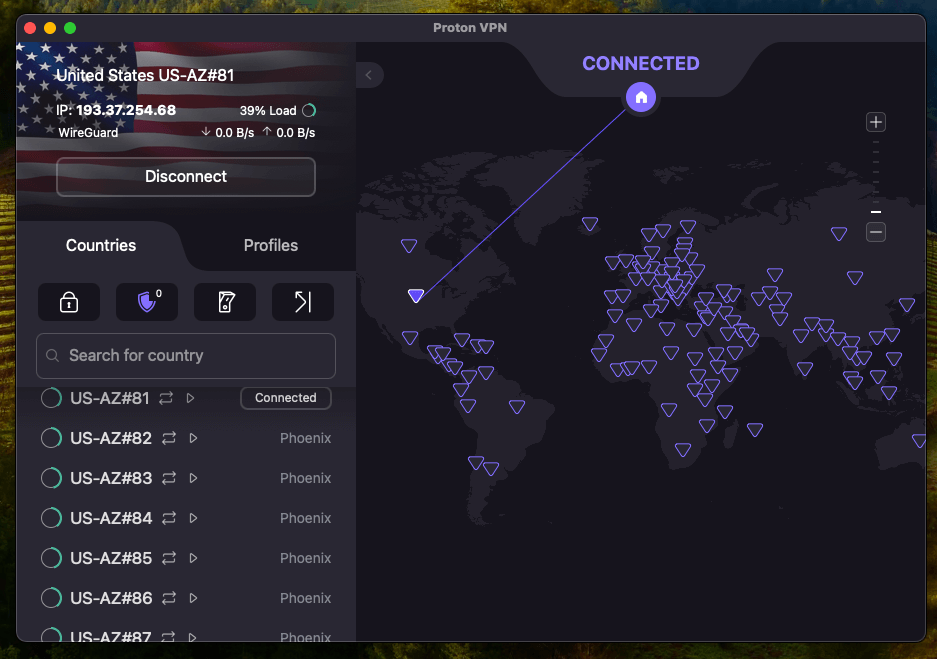Screen dimensions: 937x659
Task: Select the US-AZ#84 server row
Action: (186, 518)
